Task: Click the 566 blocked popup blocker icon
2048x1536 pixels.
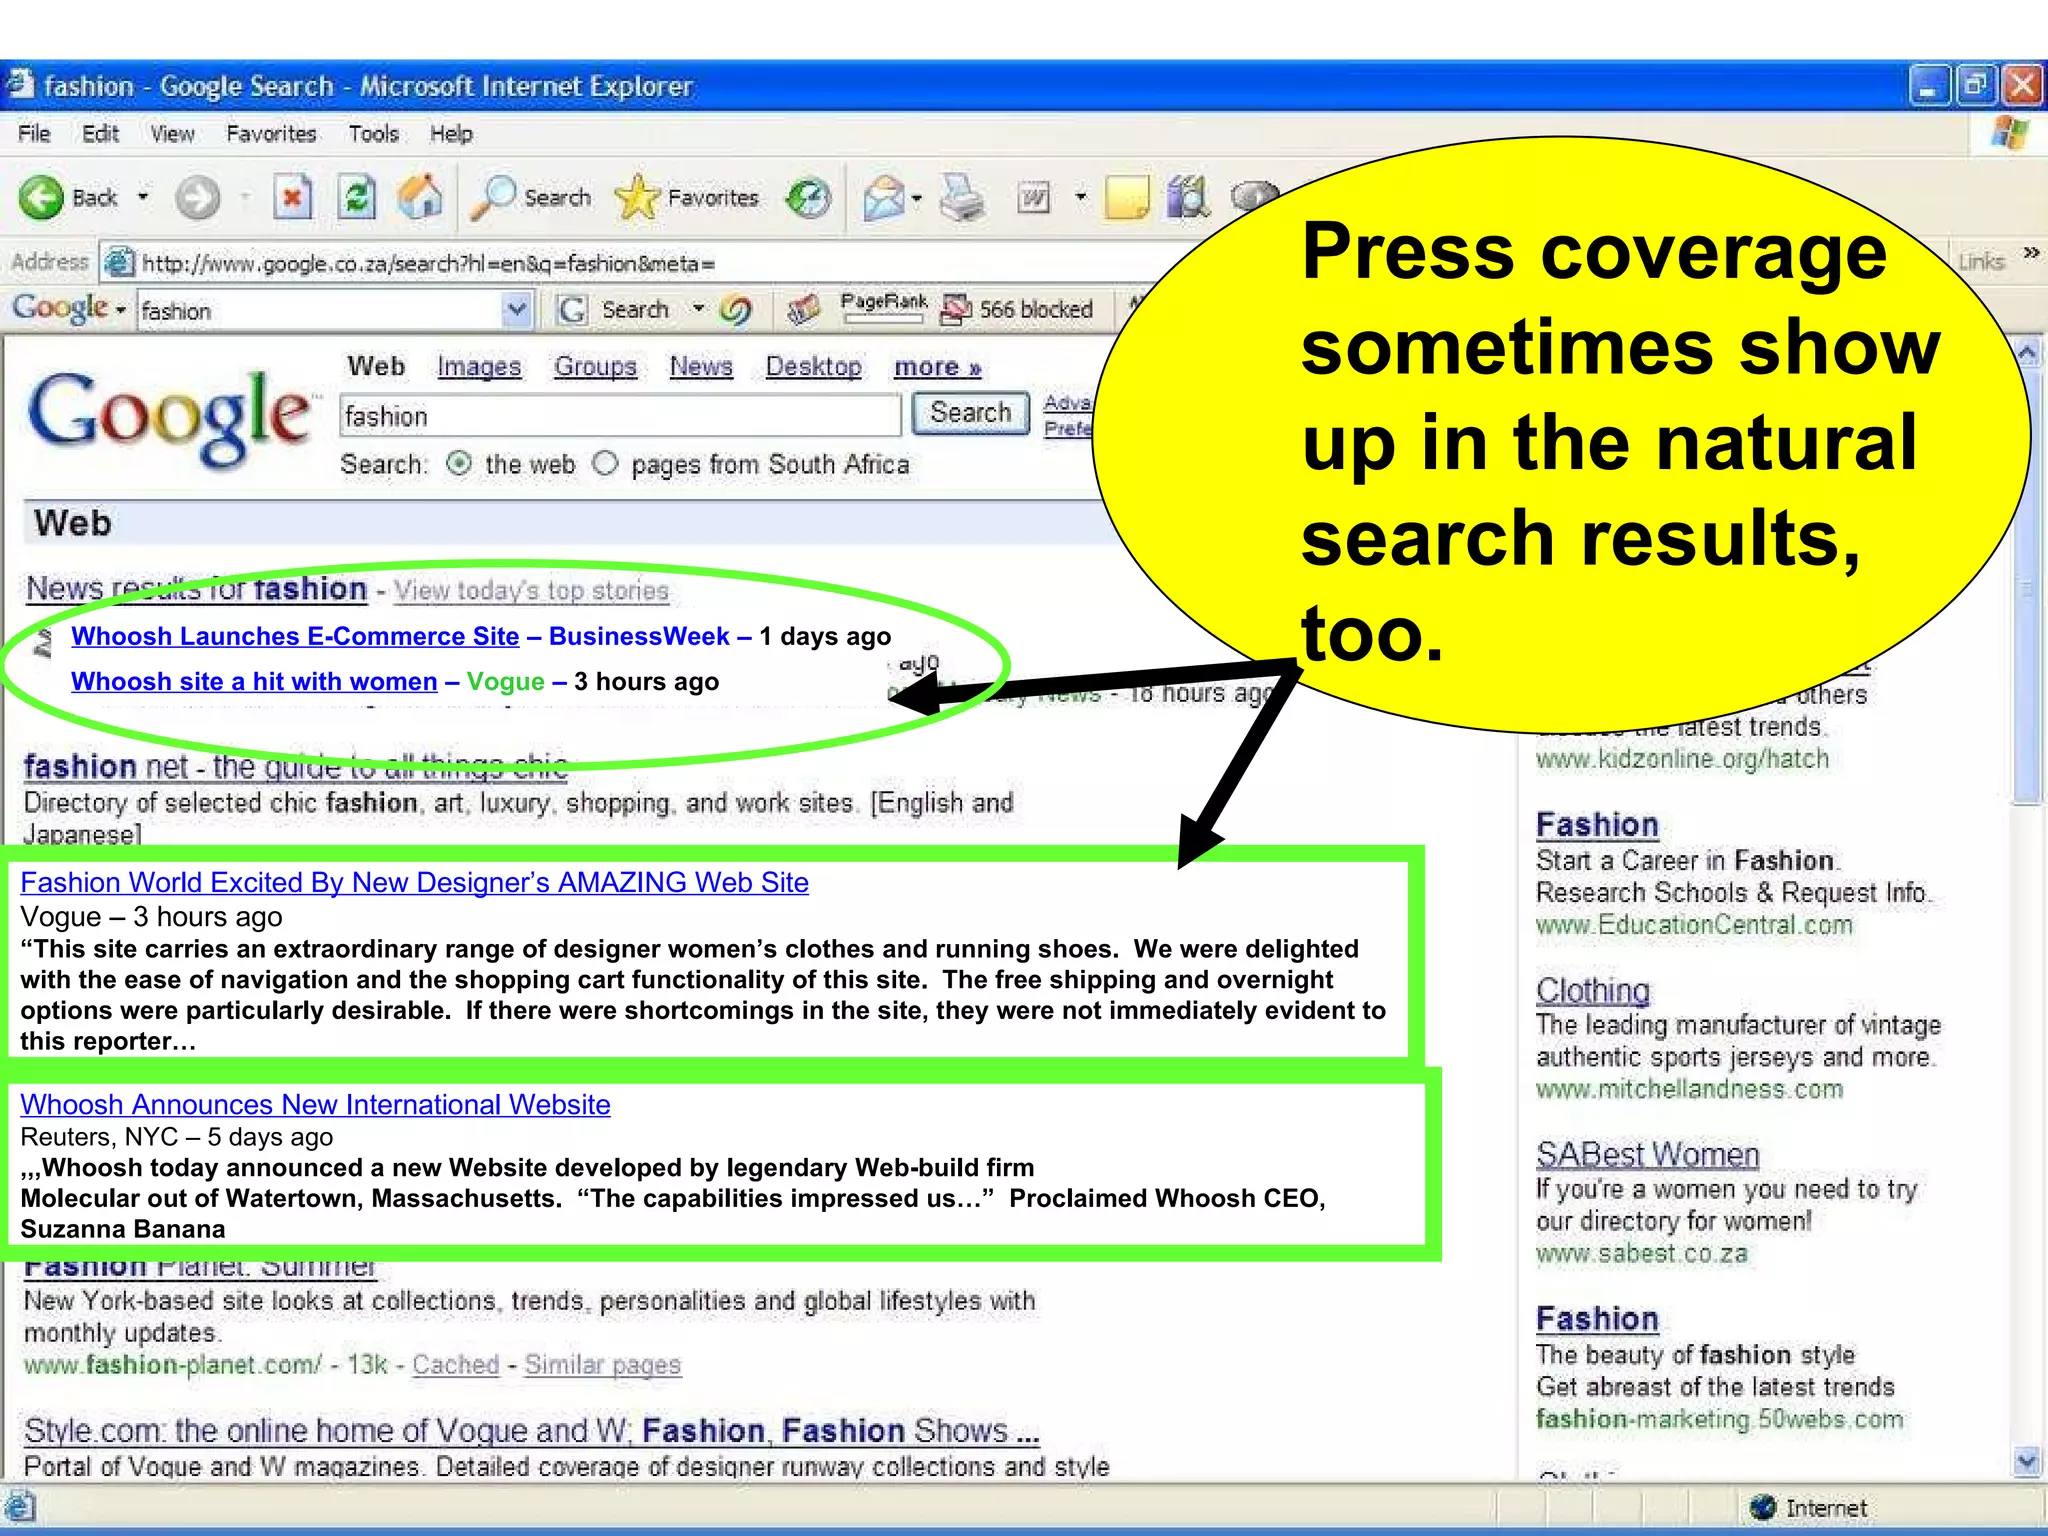Action: point(956,310)
